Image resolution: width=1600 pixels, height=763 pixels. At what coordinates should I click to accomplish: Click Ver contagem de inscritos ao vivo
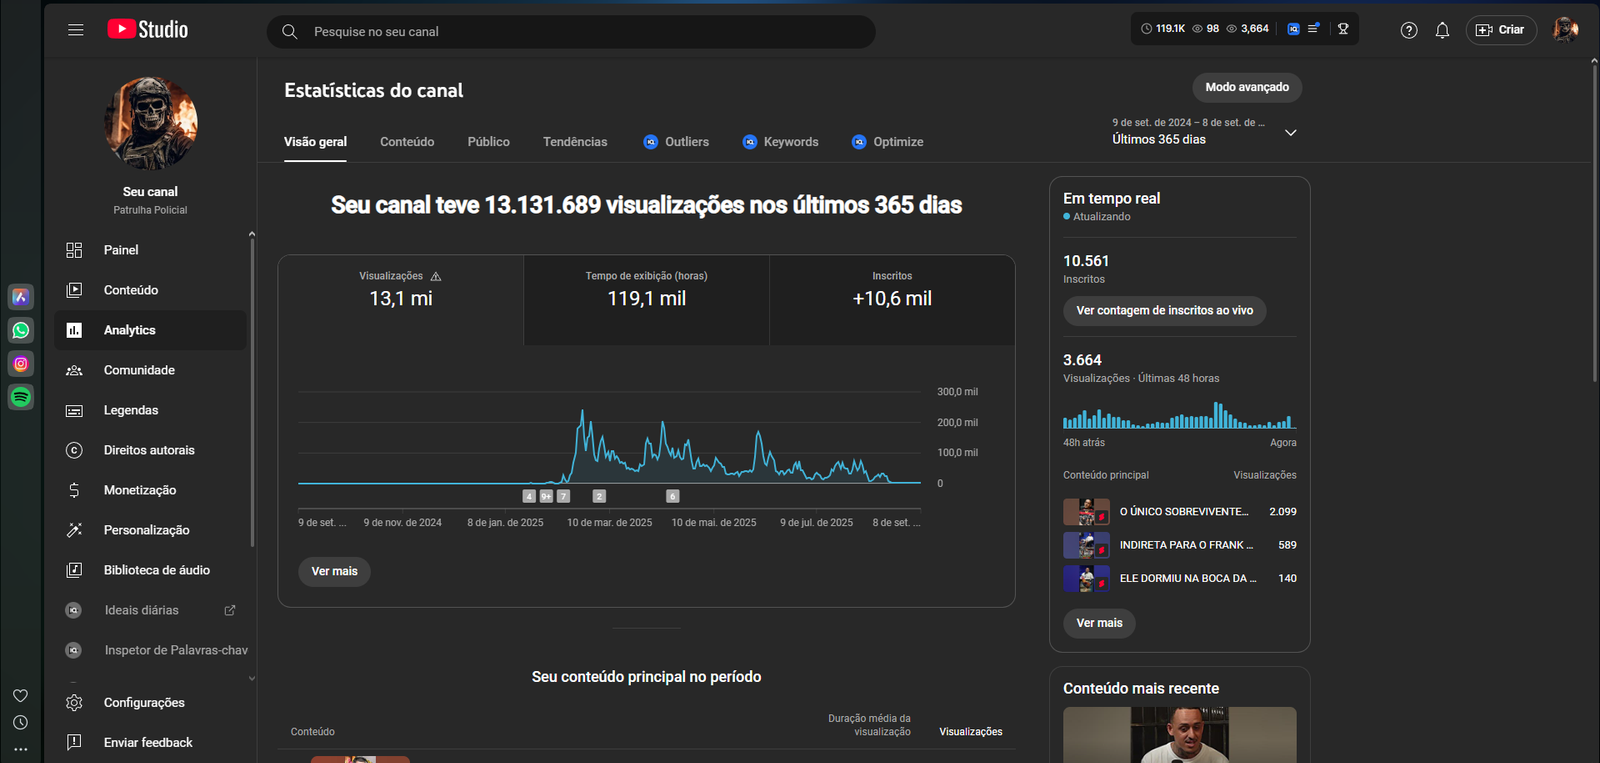1164,311
